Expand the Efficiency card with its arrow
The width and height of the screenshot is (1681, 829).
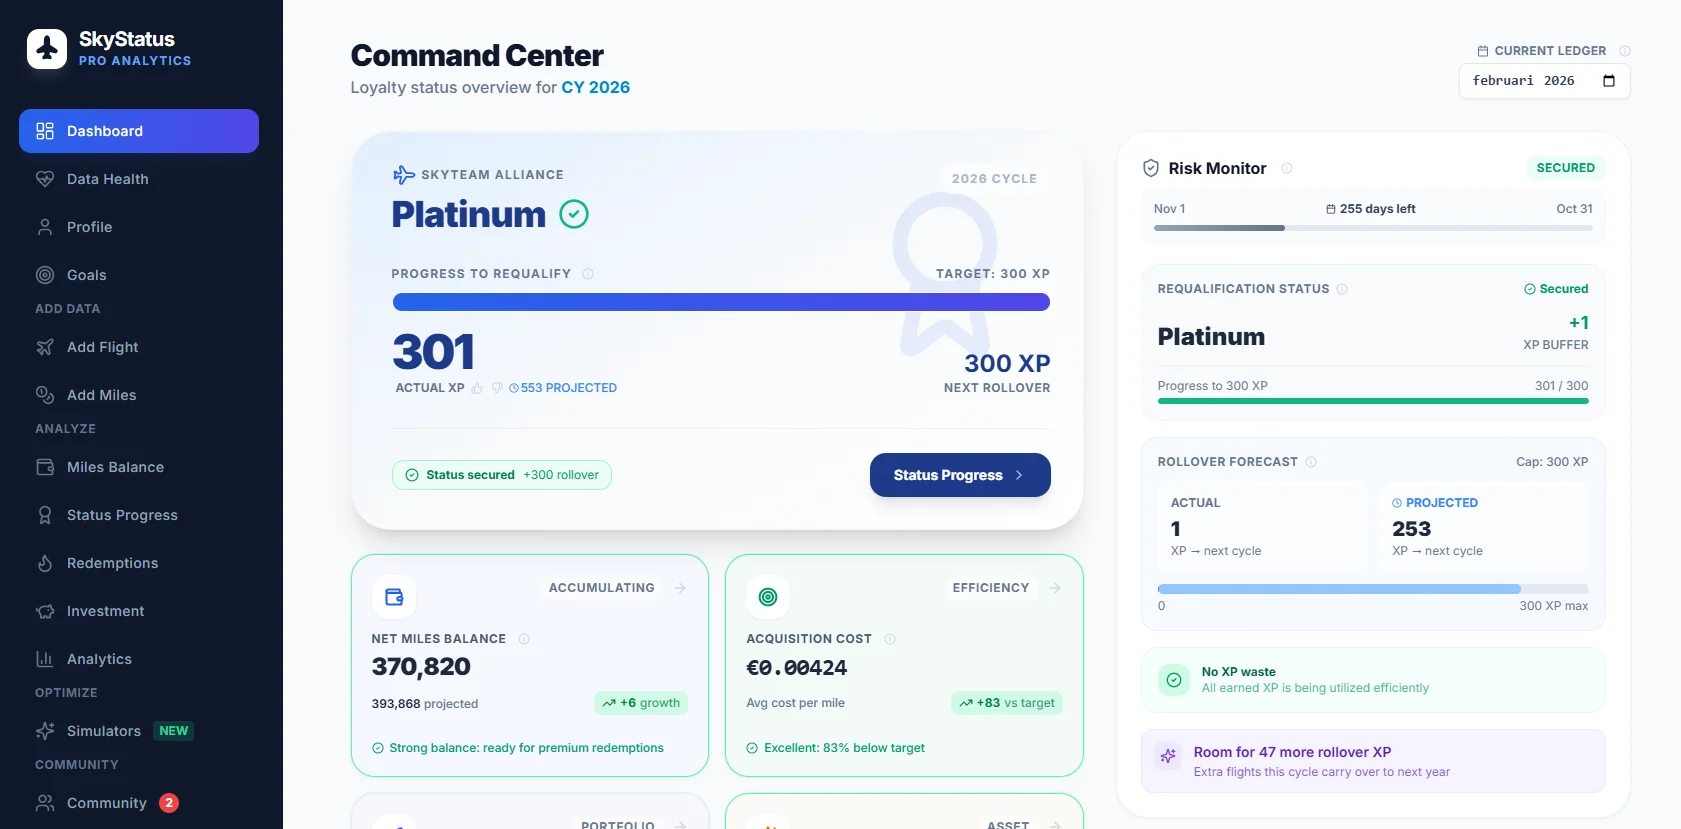point(1056,588)
